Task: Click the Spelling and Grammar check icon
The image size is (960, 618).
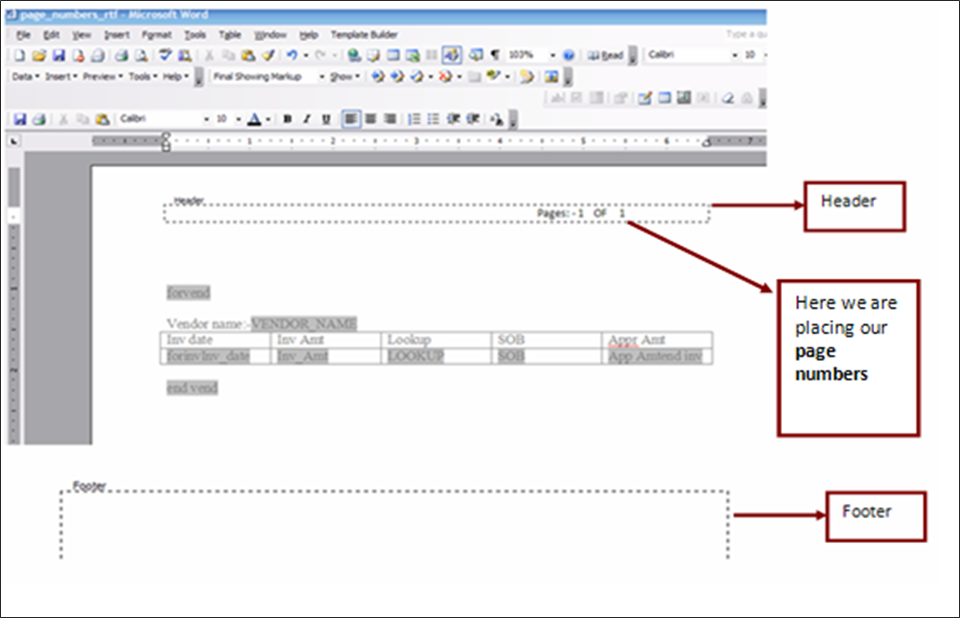Action: (x=165, y=55)
